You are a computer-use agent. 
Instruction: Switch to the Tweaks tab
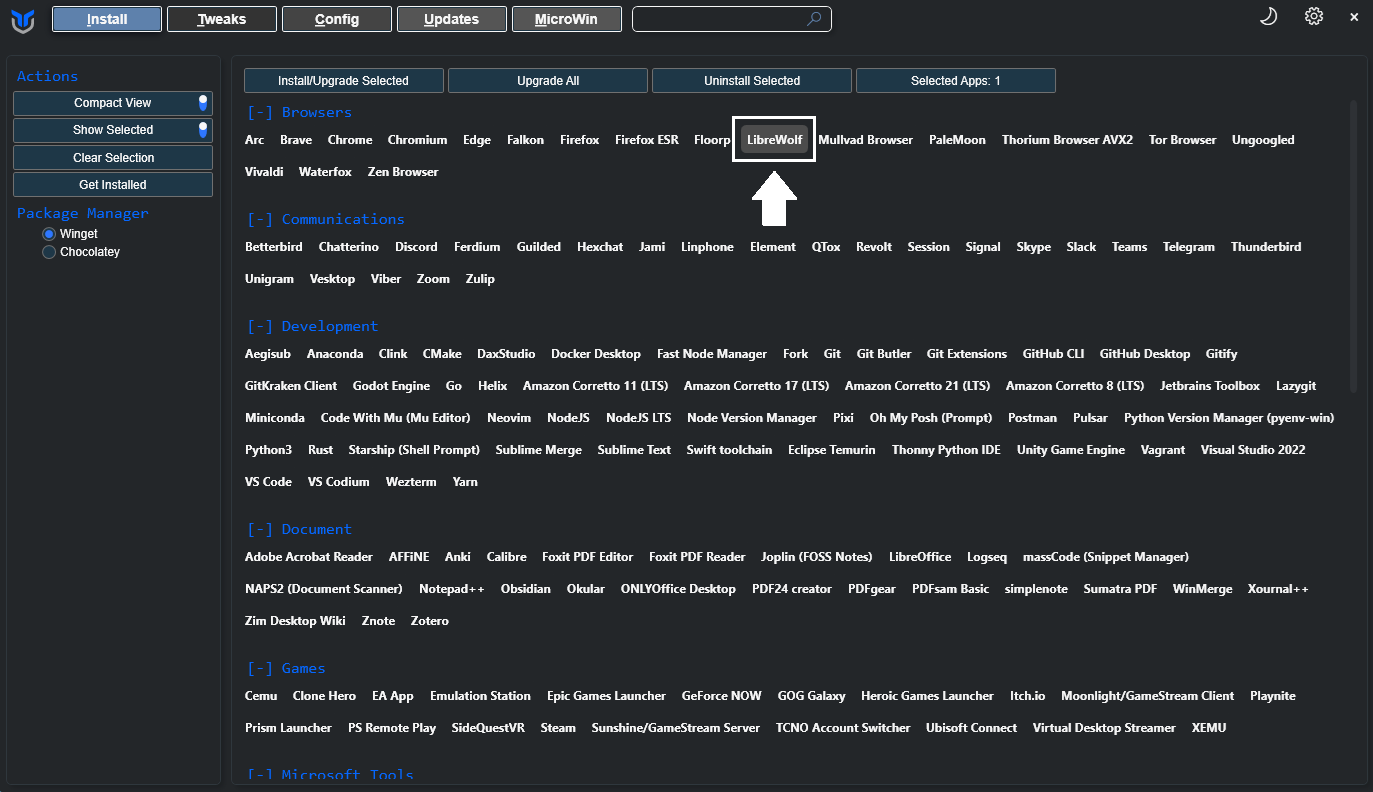[222, 19]
